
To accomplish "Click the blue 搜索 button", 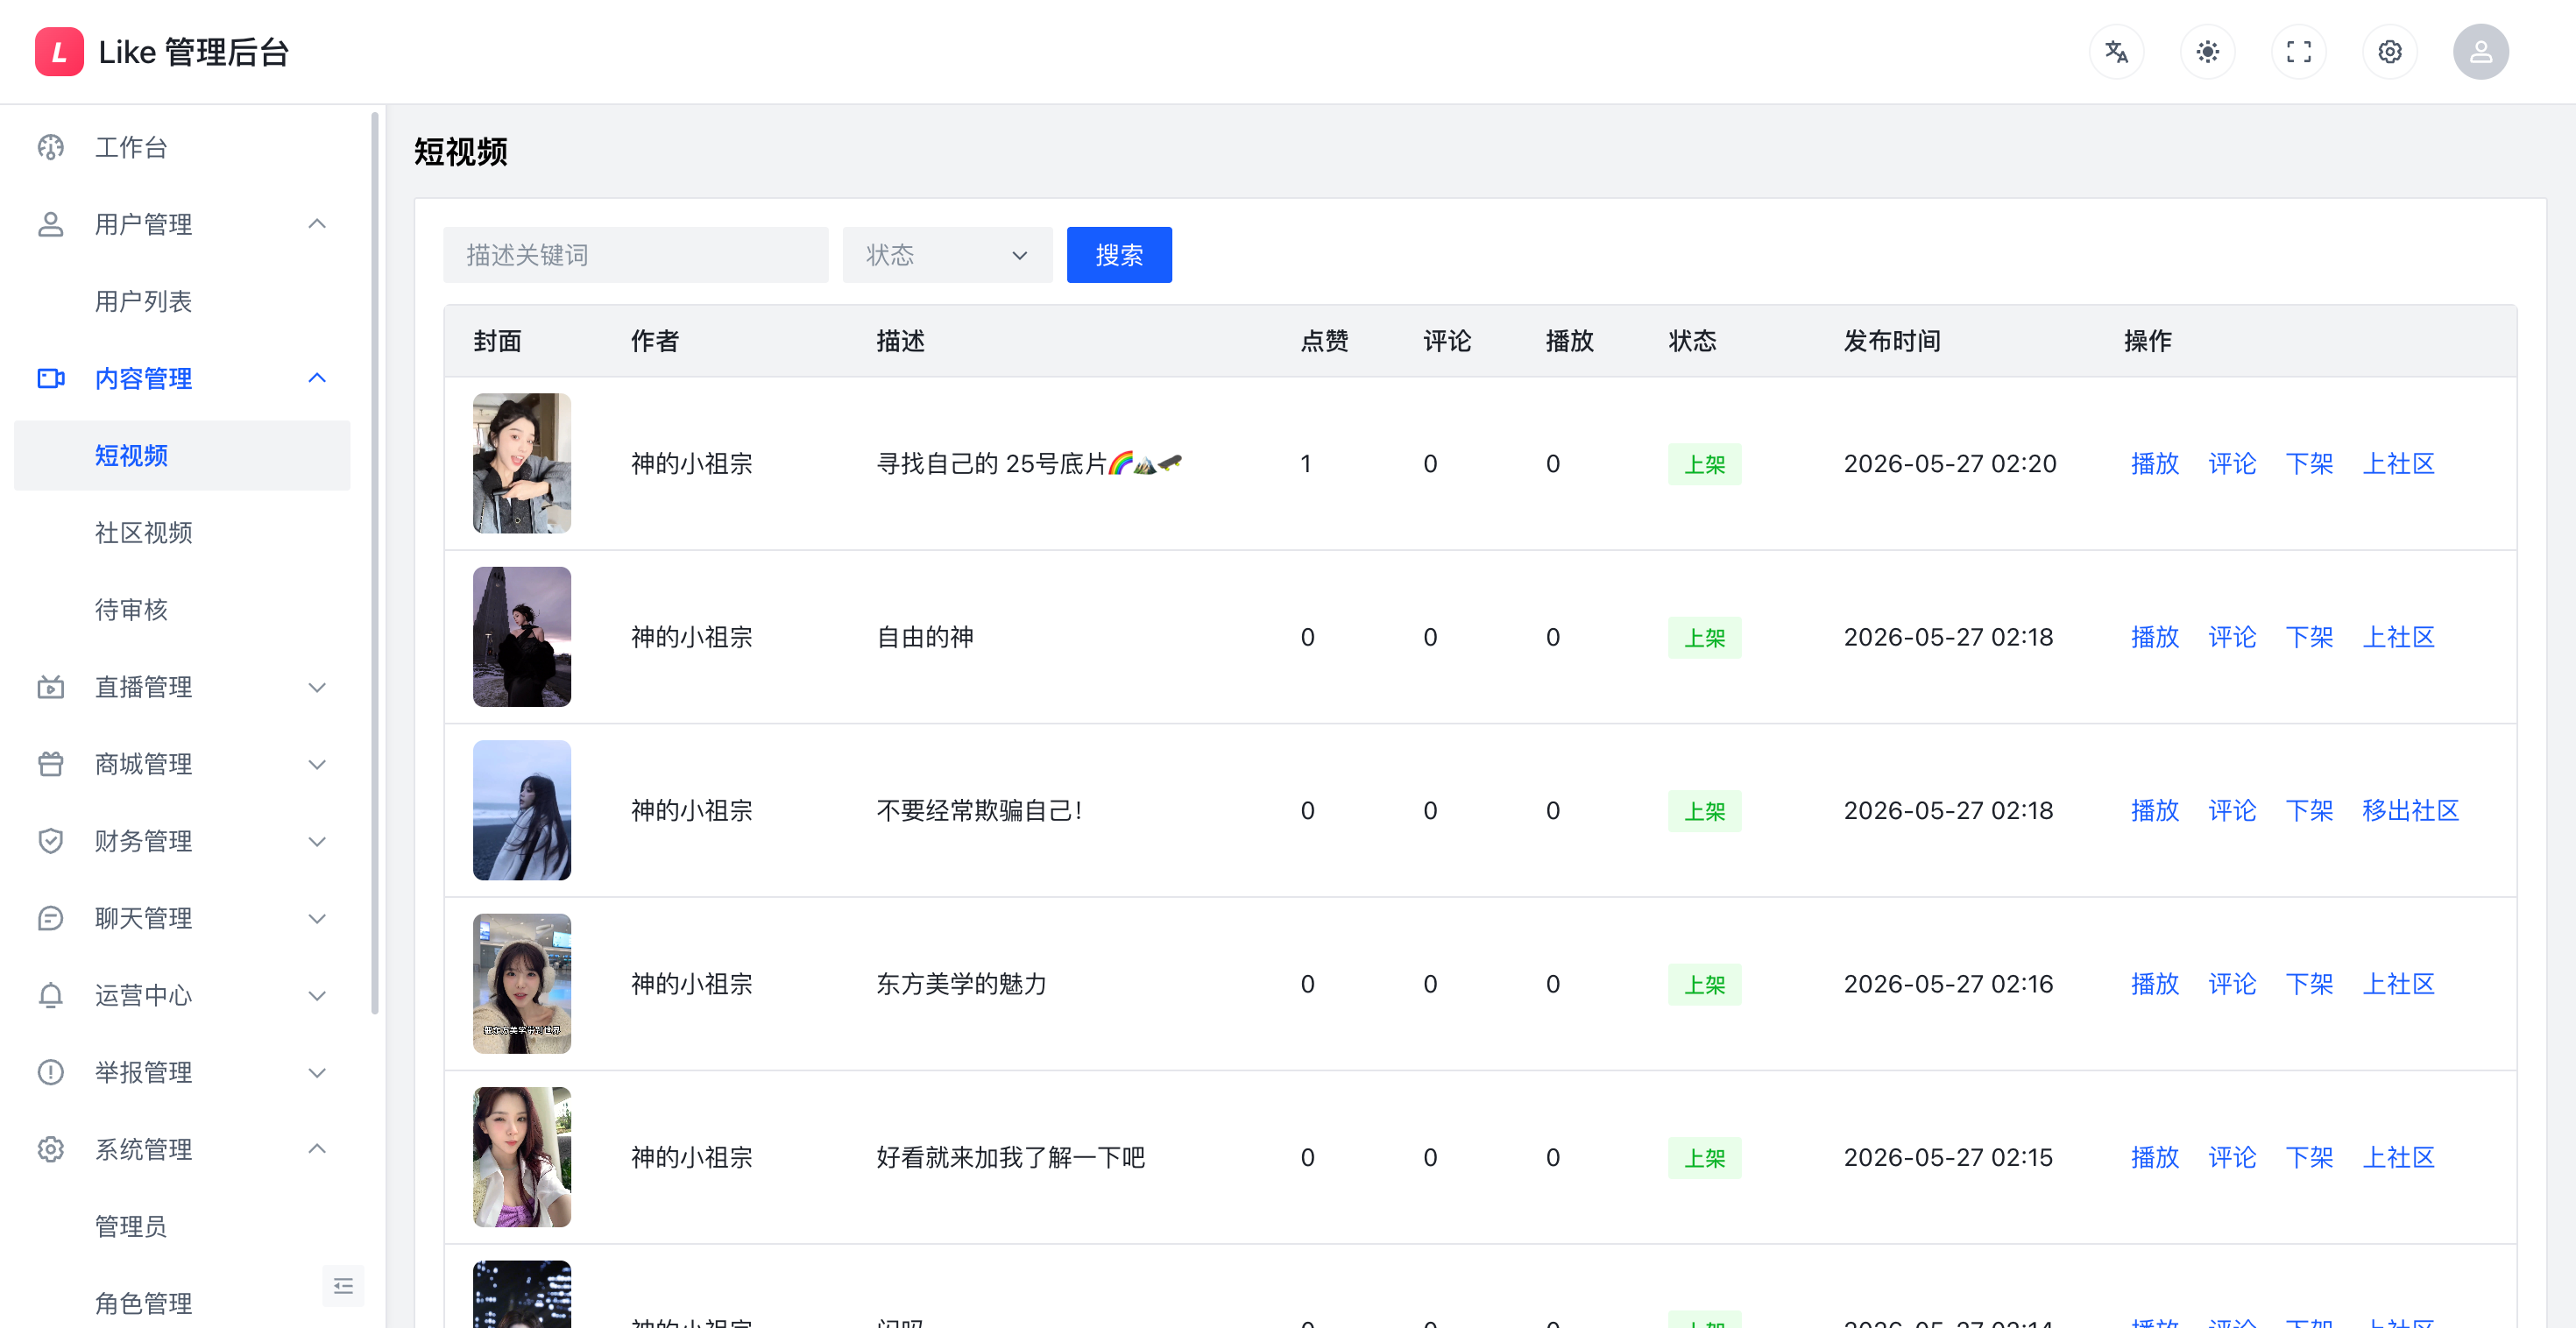I will click(x=1119, y=255).
